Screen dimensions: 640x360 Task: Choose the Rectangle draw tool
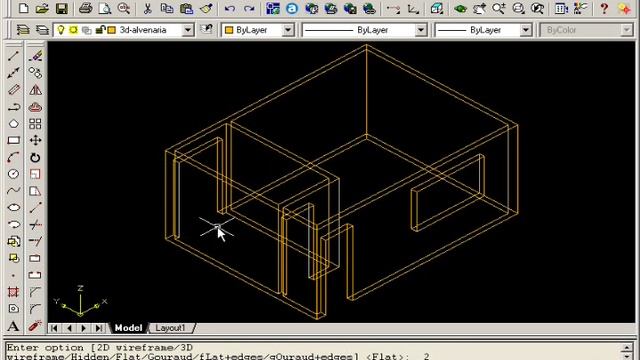click(x=13, y=140)
